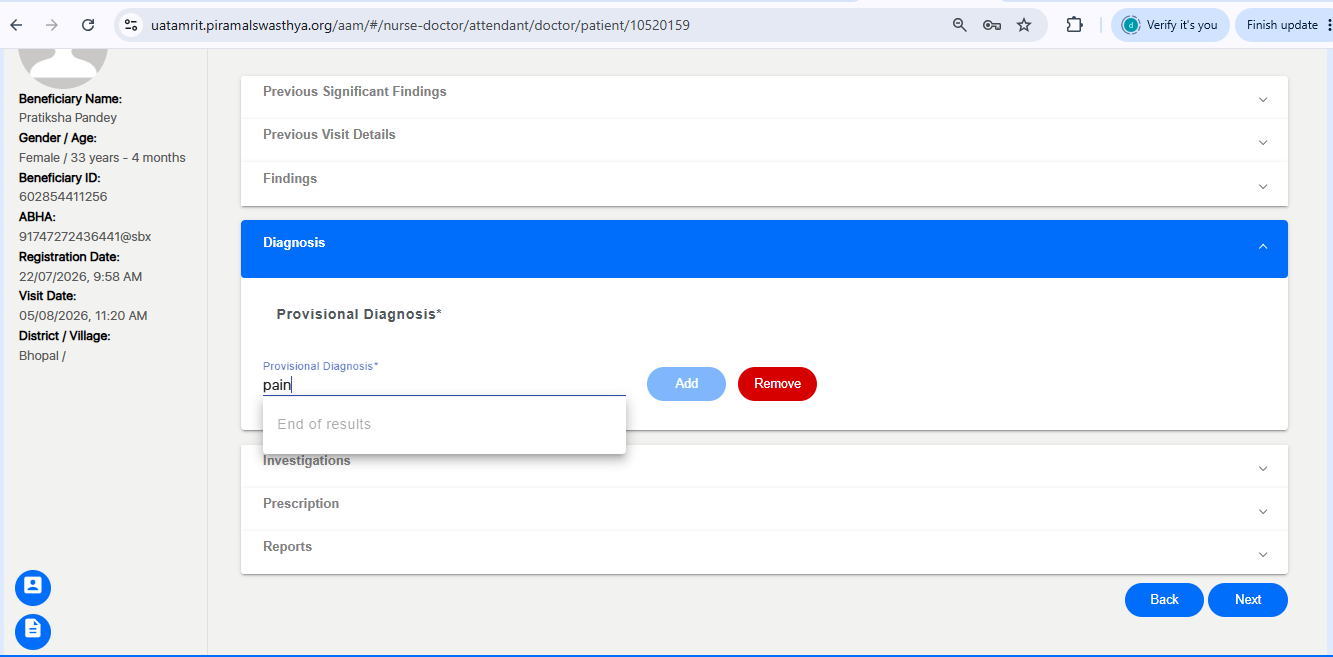Open the beneficiary profile floating icon
This screenshot has height=657, width=1333.
click(x=33, y=587)
